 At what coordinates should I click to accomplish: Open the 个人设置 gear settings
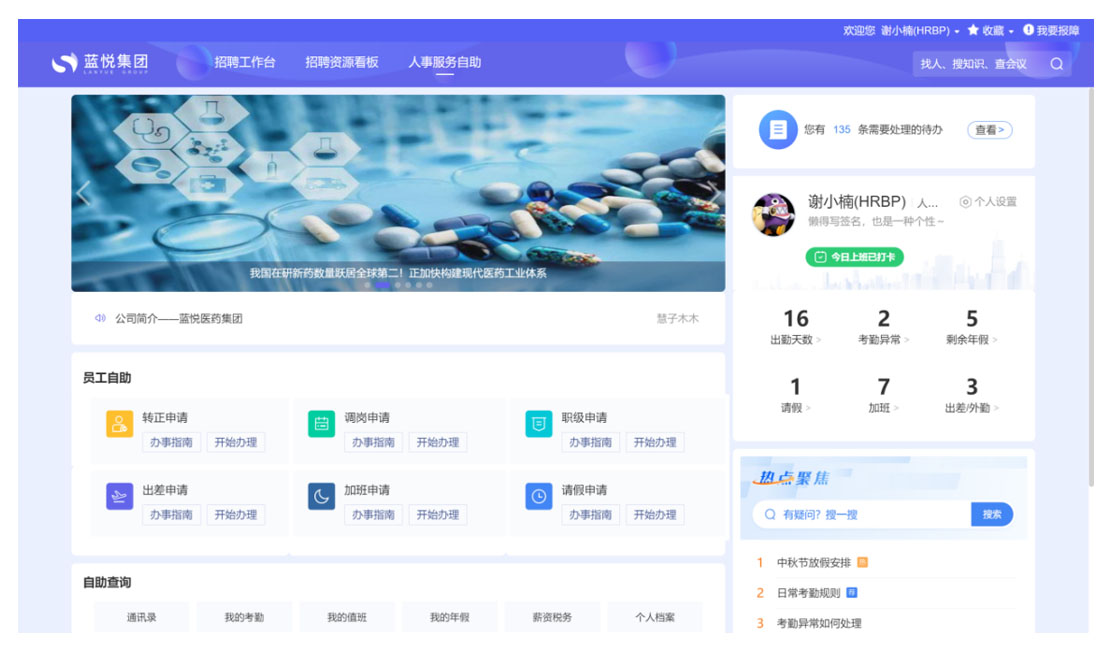[x=987, y=202]
